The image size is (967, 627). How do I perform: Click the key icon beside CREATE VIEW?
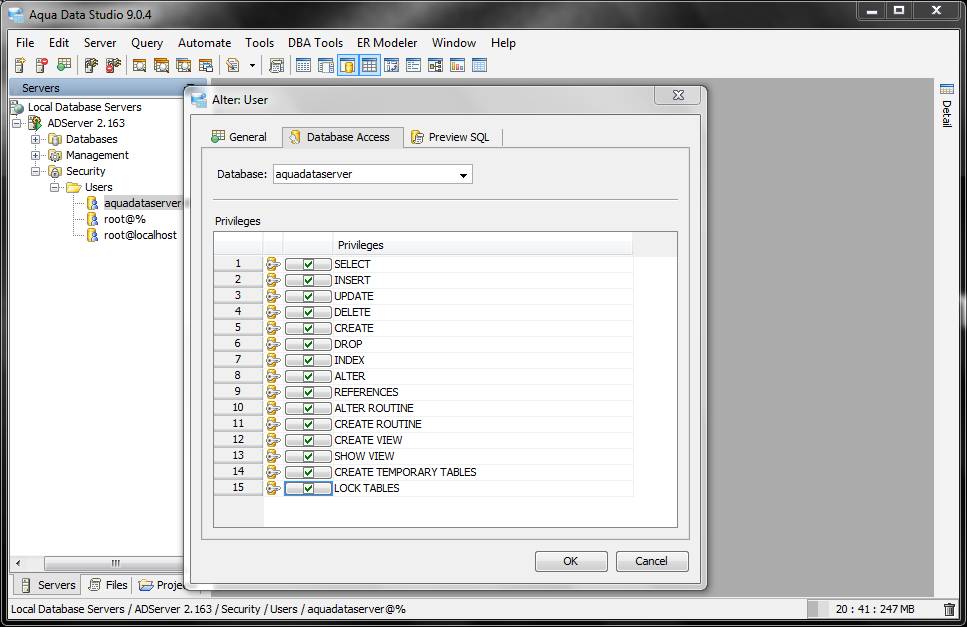coord(273,440)
